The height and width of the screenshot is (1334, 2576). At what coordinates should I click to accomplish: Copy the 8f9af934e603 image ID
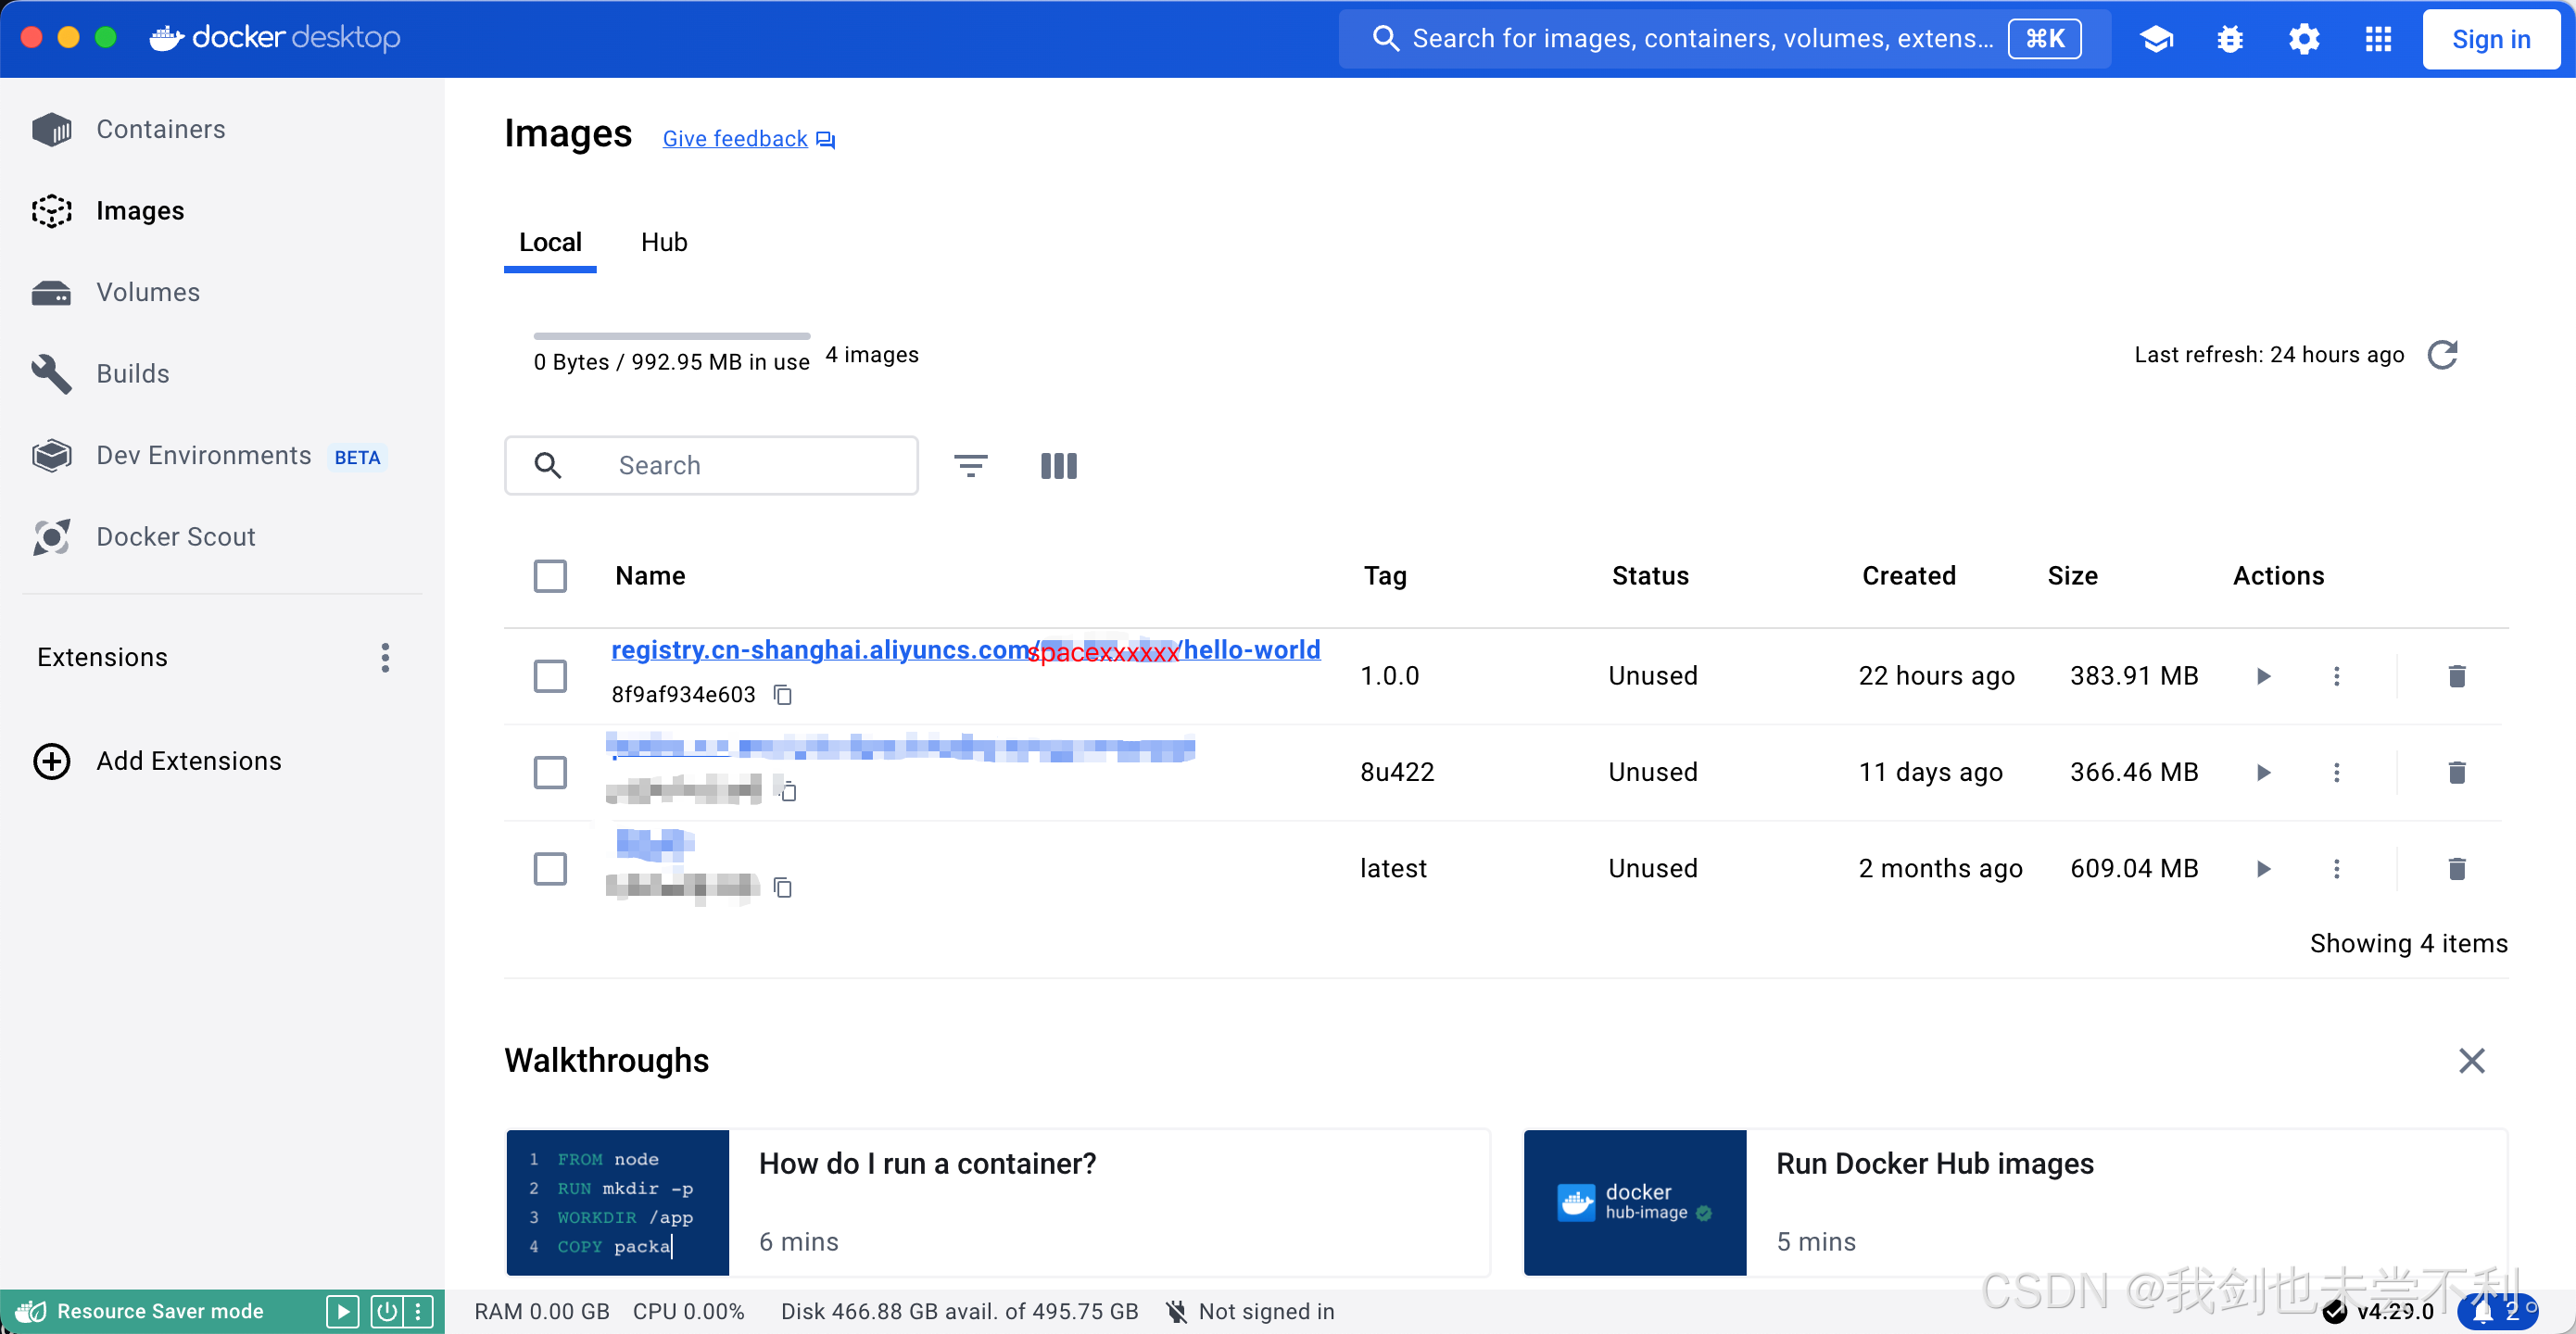coord(783,694)
